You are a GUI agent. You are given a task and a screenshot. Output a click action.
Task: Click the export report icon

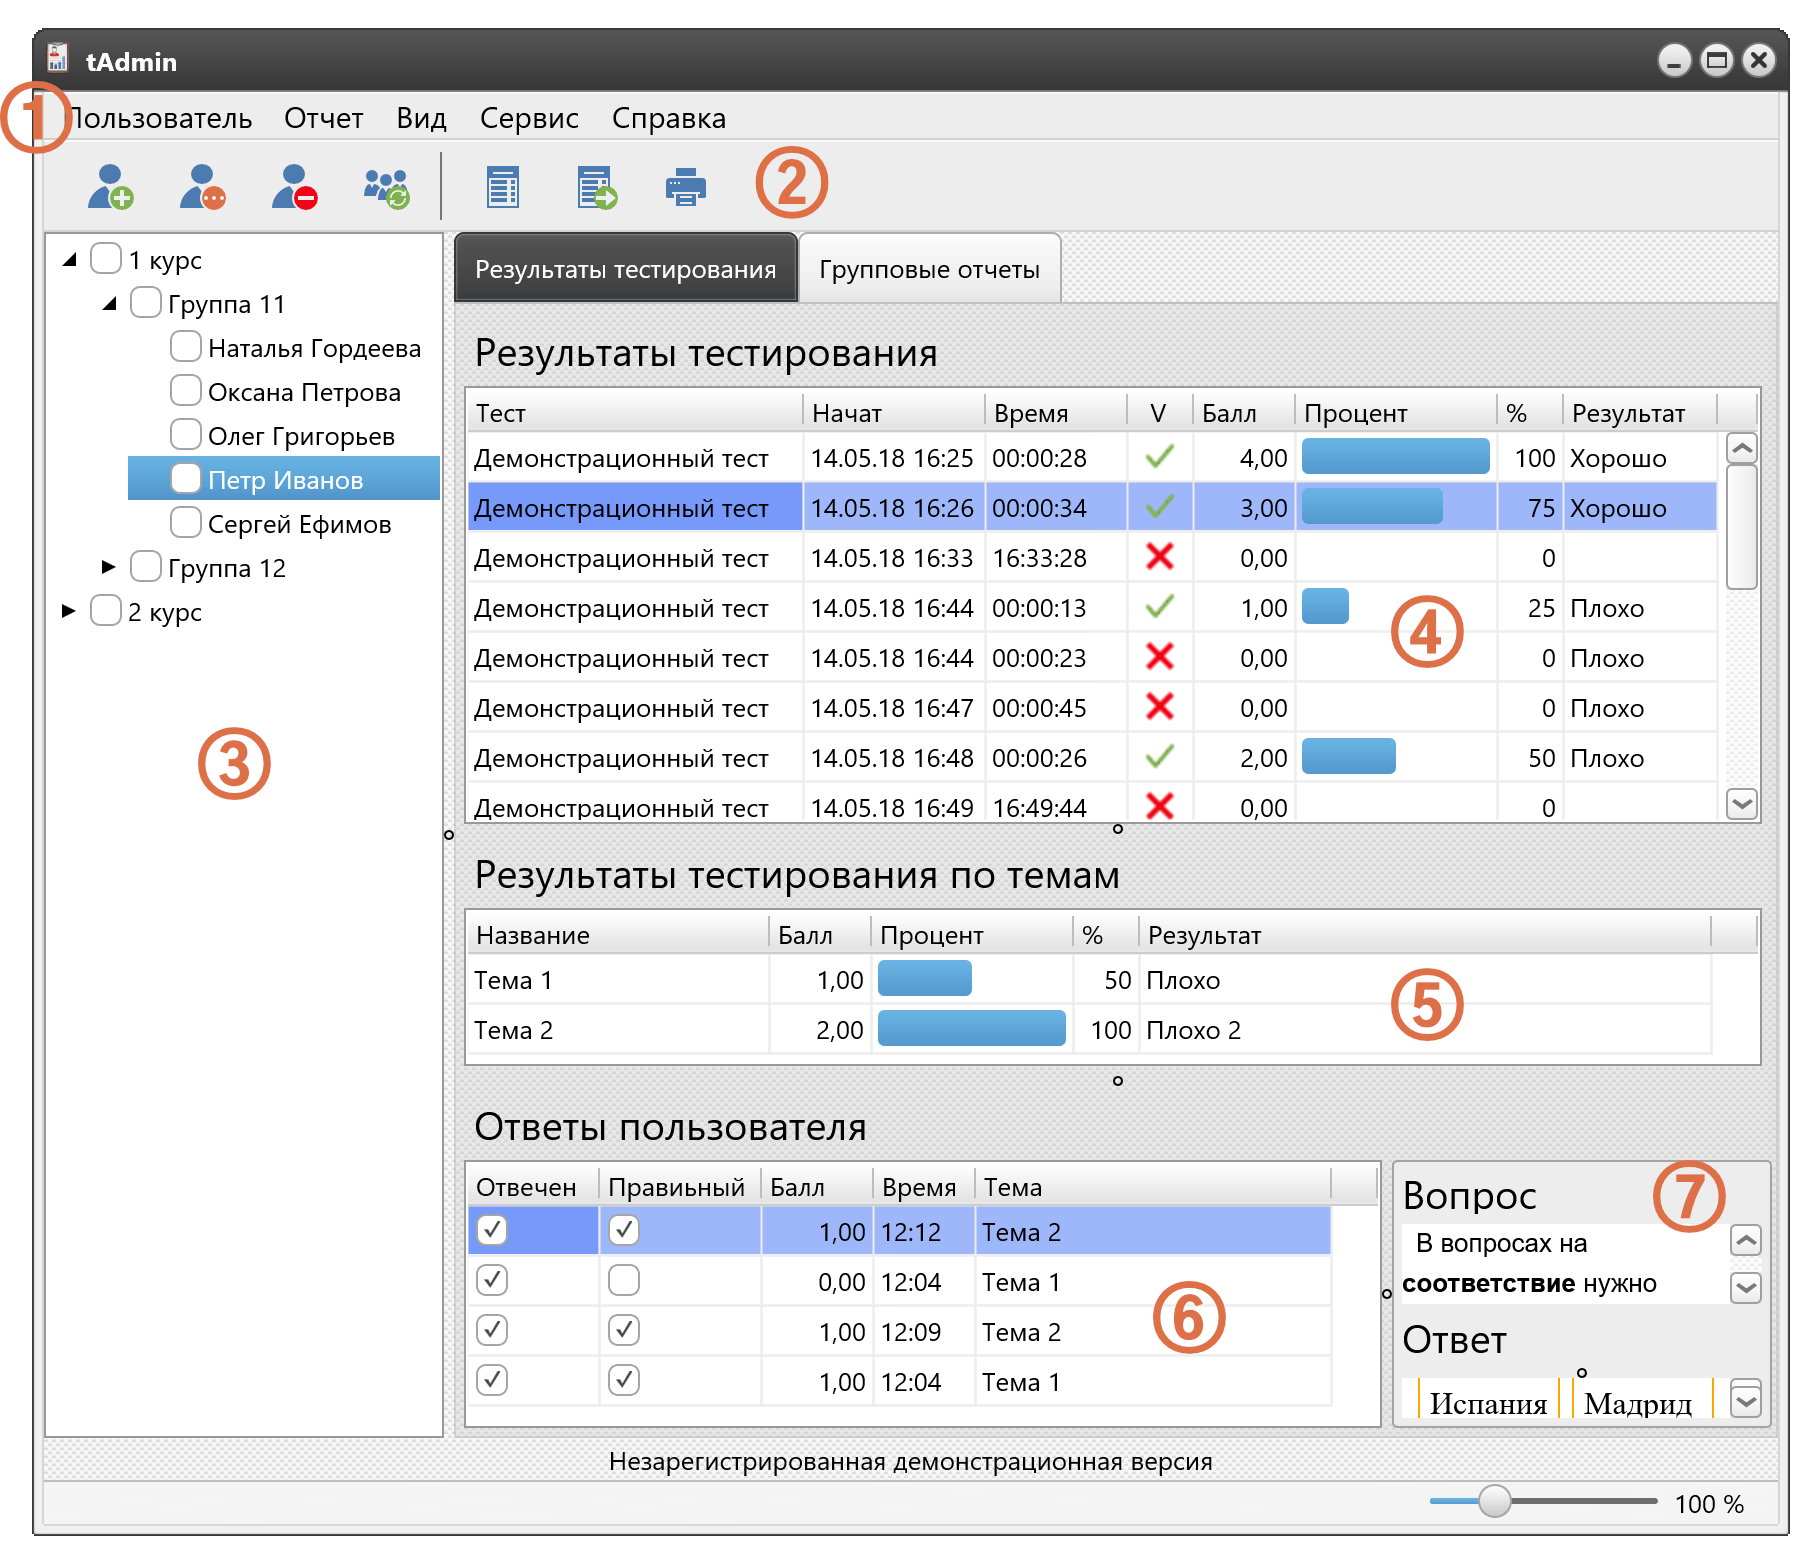tap(597, 187)
